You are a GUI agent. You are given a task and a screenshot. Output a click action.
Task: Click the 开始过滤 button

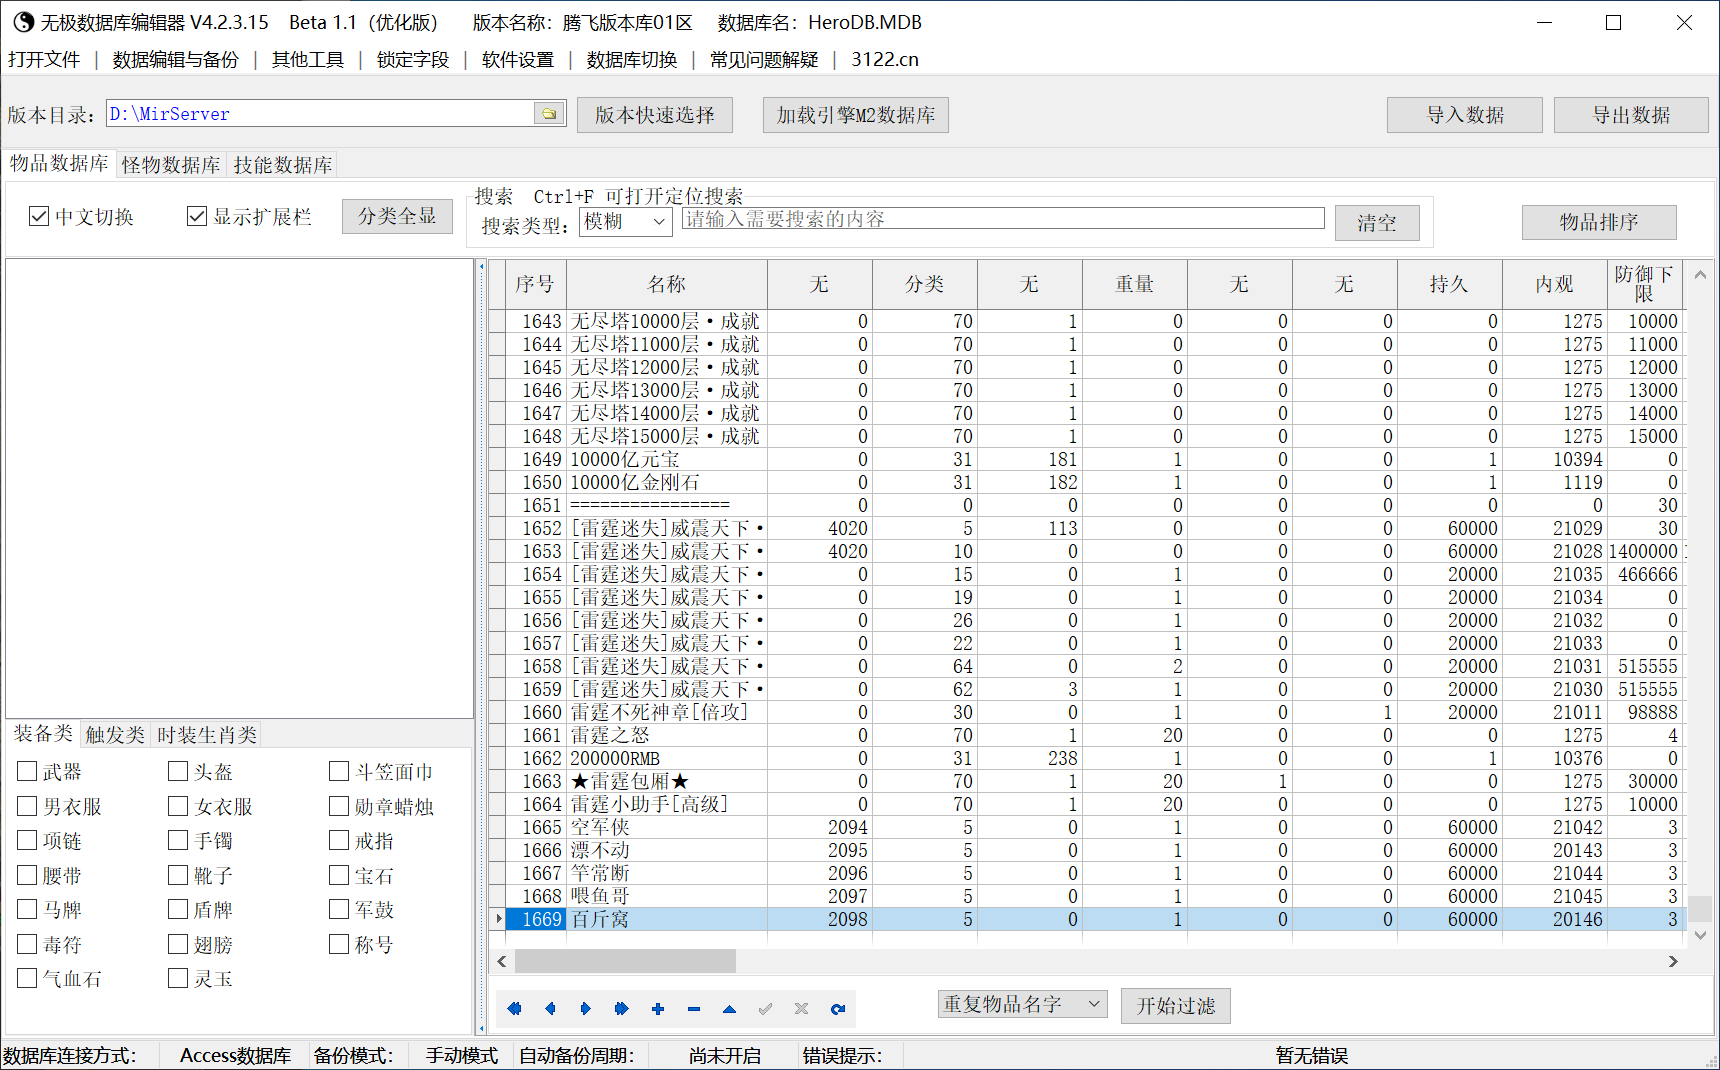click(x=1176, y=1005)
